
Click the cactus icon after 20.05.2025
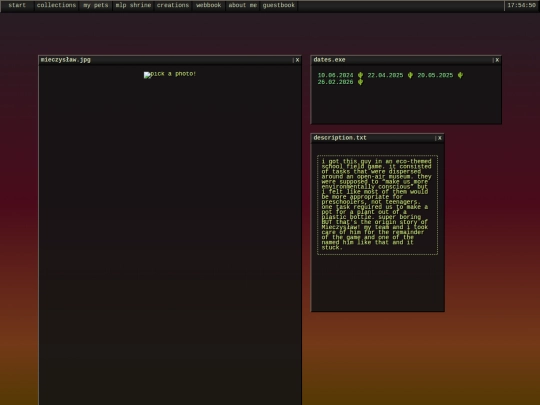[x=460, y=75]
